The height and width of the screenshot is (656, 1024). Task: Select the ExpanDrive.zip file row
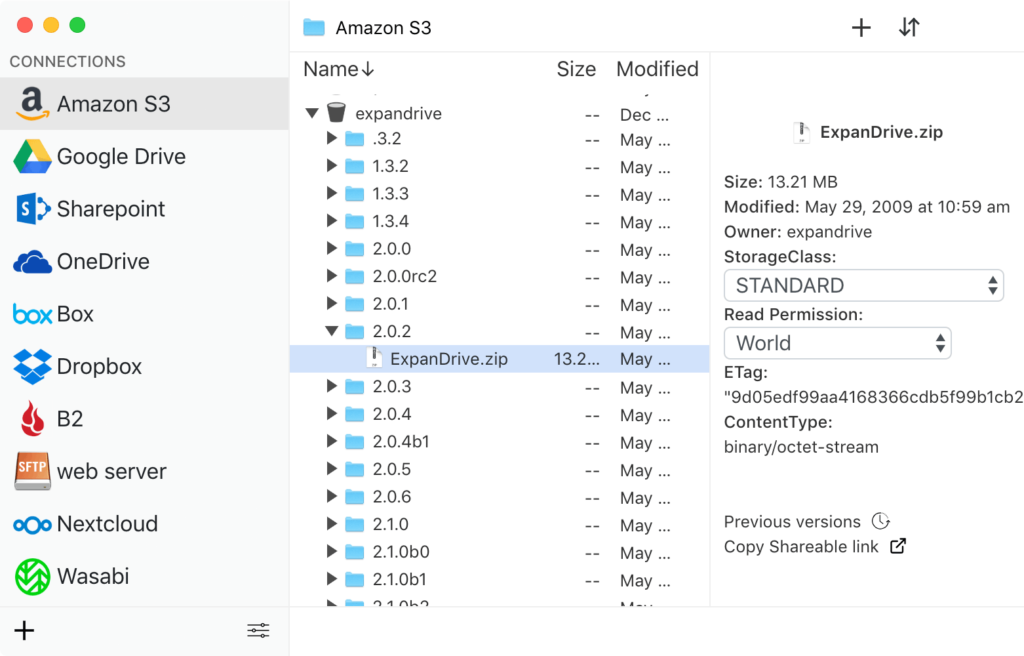pos(448,359)
